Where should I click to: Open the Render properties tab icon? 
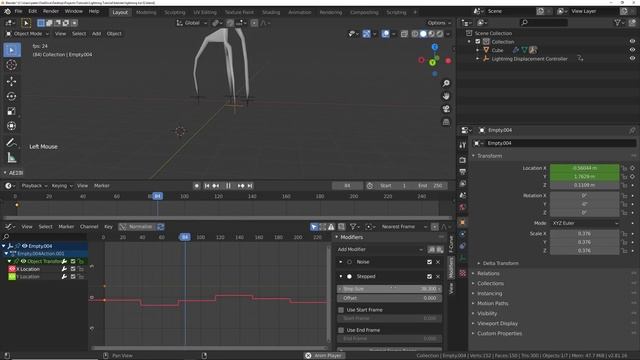coord(462,160)
